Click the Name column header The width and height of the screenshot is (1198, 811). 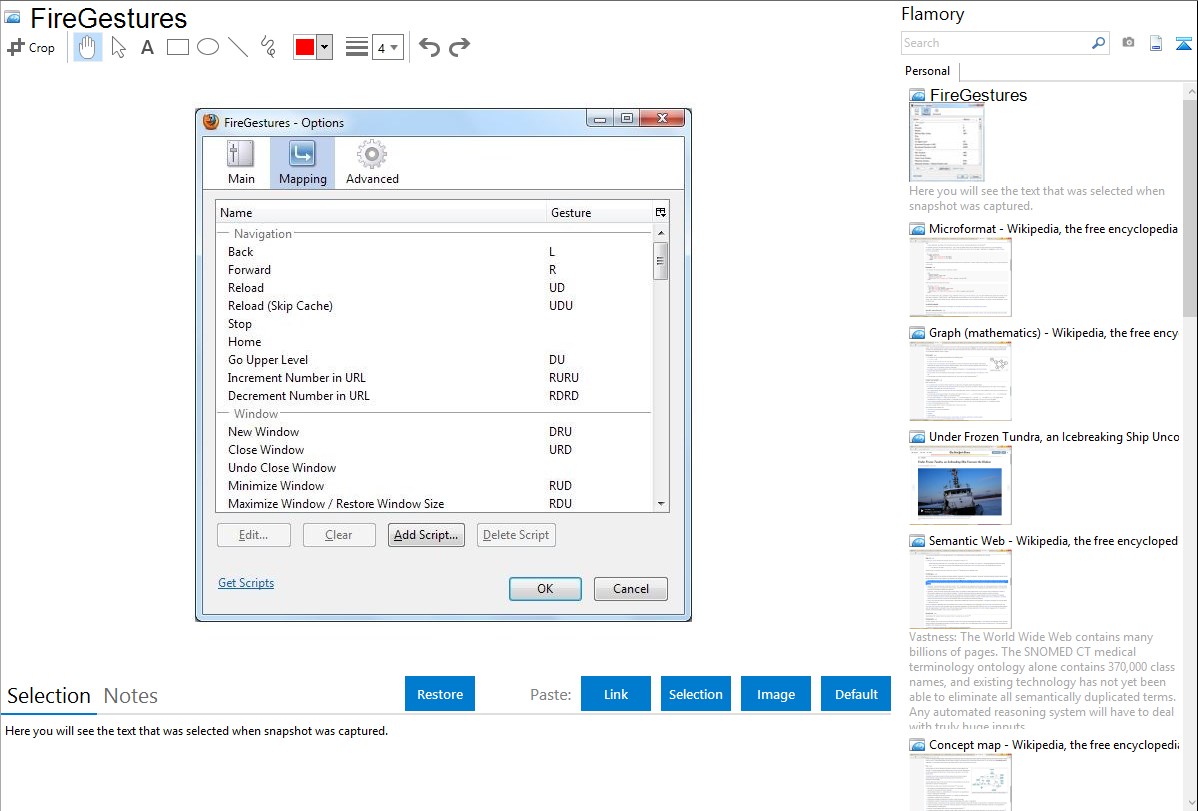click(380, 212)
